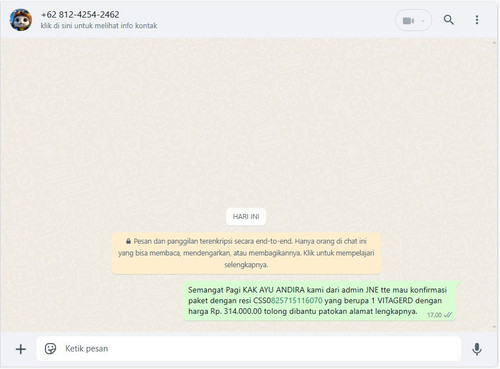Click the HARI INI date badge
500x369 pixels.
pyautogui.click(x=246, y=217)
